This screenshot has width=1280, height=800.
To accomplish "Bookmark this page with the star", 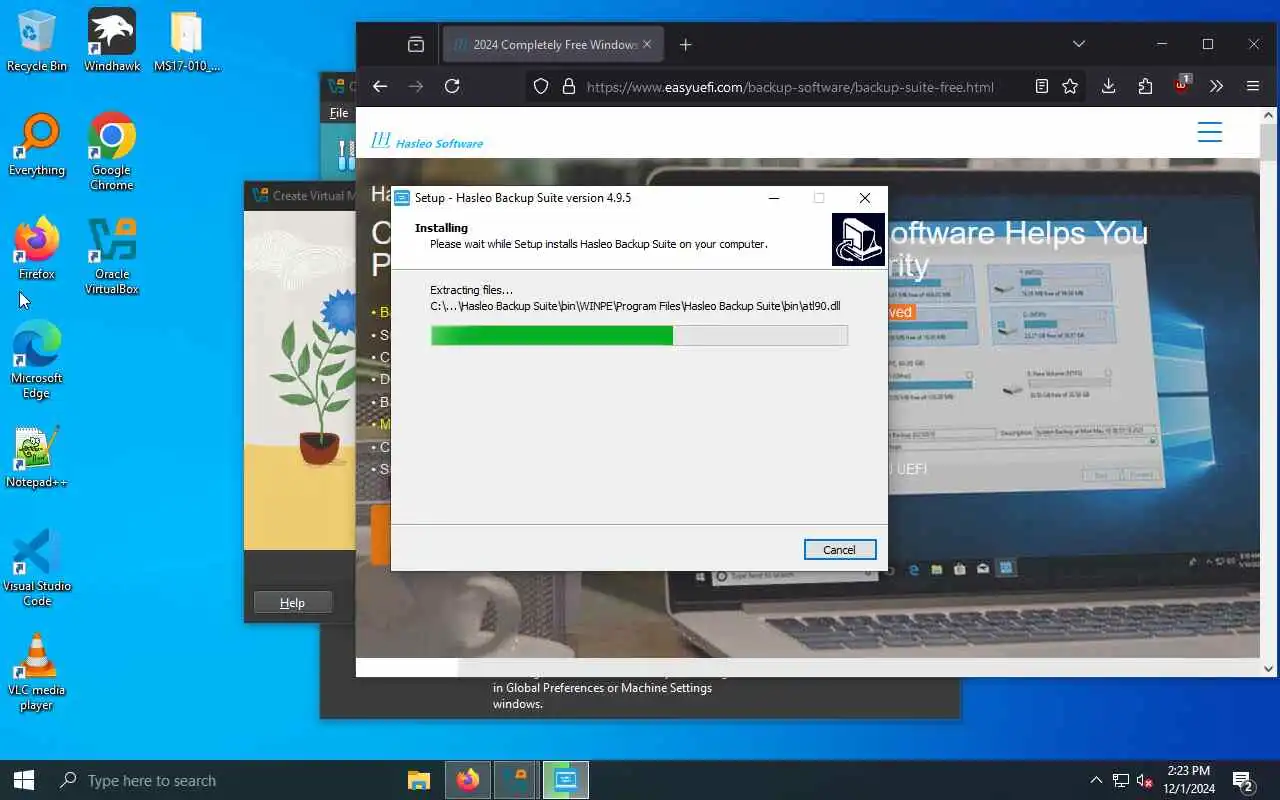I will (1070, 87).
